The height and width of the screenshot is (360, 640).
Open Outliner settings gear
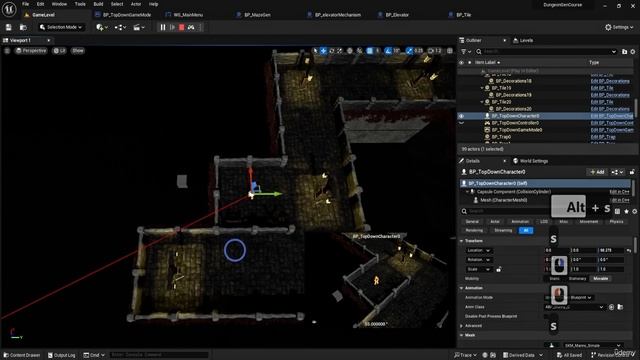coord(633,52)
